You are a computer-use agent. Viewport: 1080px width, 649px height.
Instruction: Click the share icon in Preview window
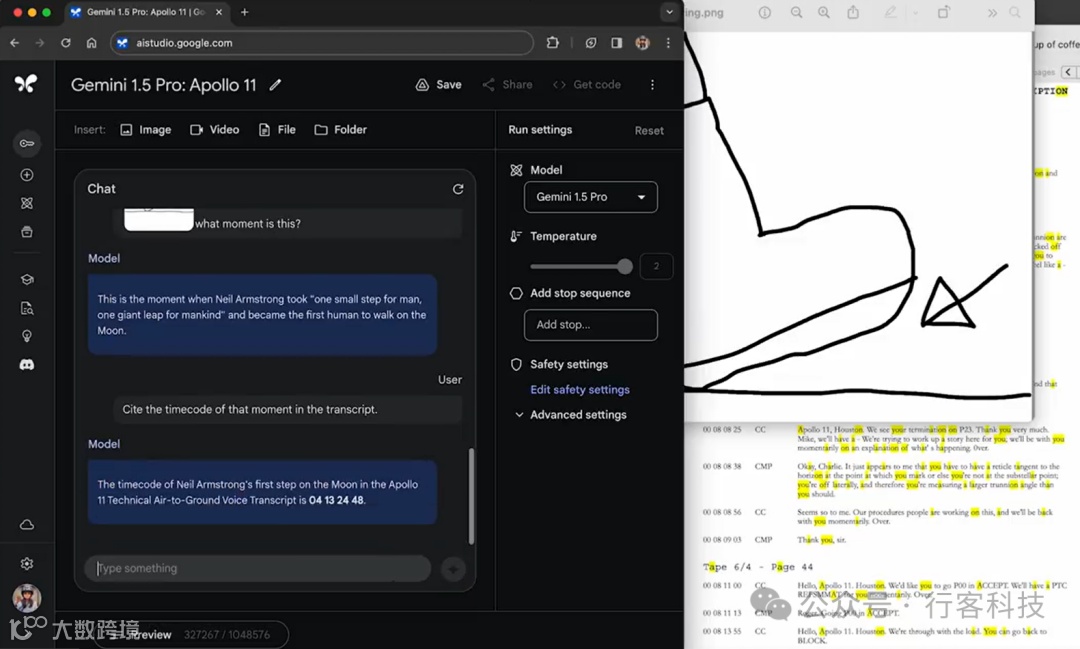pos(853,12)
